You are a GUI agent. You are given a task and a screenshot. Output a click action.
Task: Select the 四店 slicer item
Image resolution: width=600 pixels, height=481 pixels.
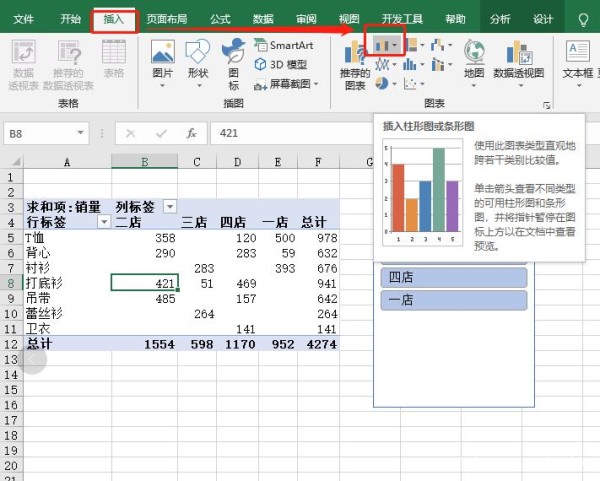click(x=454, y=277)
